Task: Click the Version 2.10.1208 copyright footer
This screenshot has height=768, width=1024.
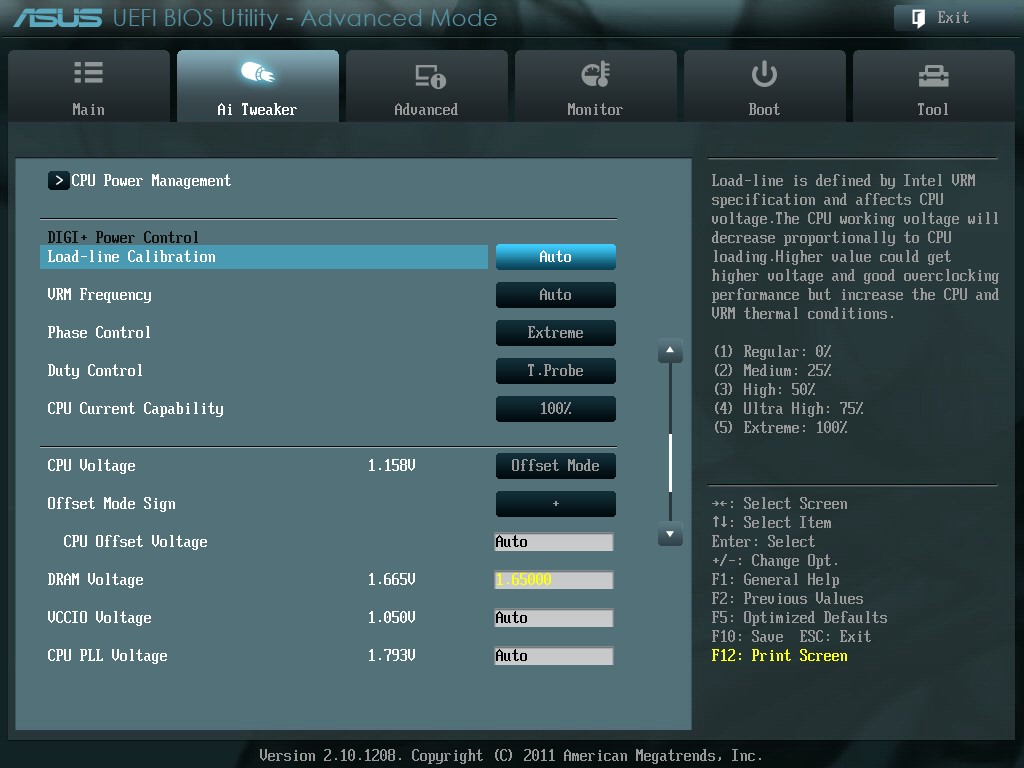Action: click(511, 756)
